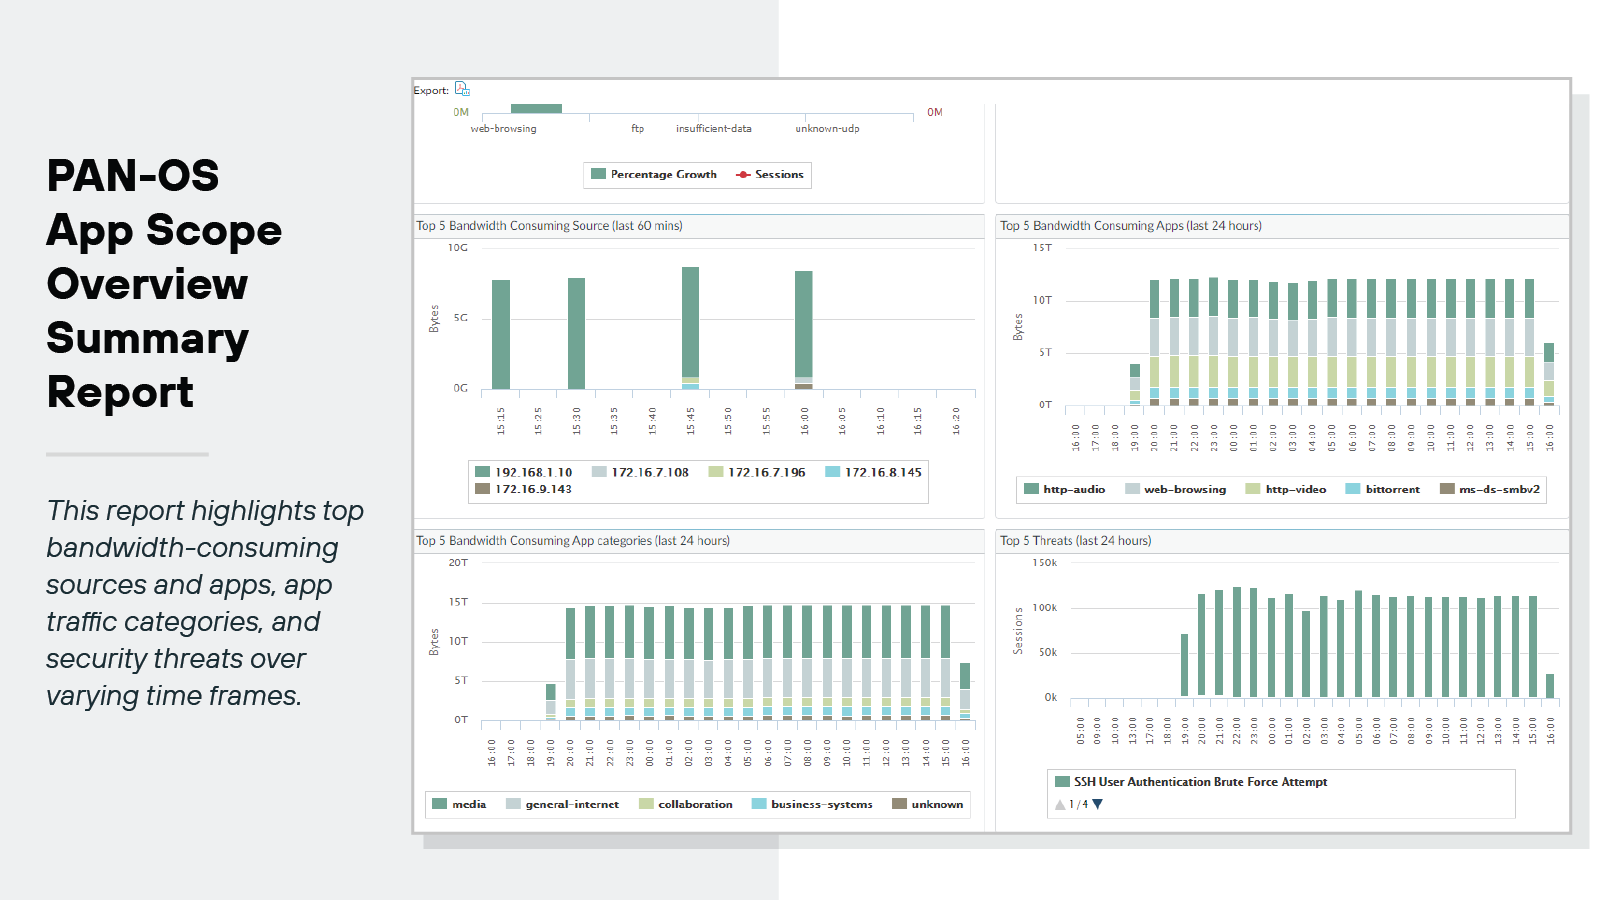Toggle http-audio app in legend

click(x=1073, y=489)
